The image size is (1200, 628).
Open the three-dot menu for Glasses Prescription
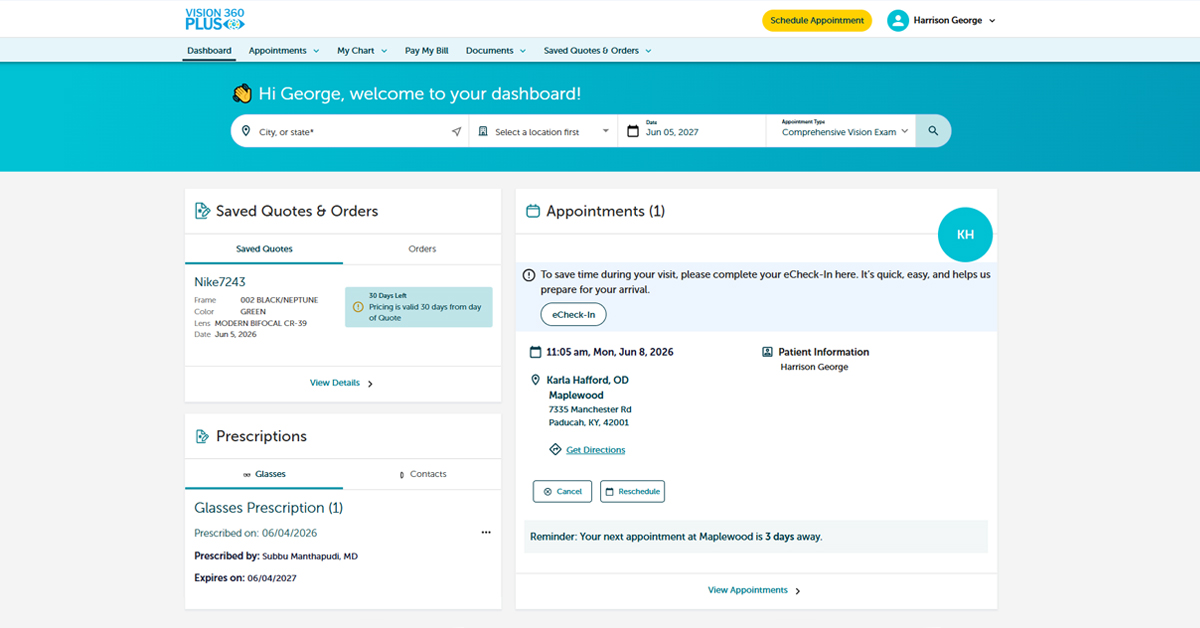point(486,533)
